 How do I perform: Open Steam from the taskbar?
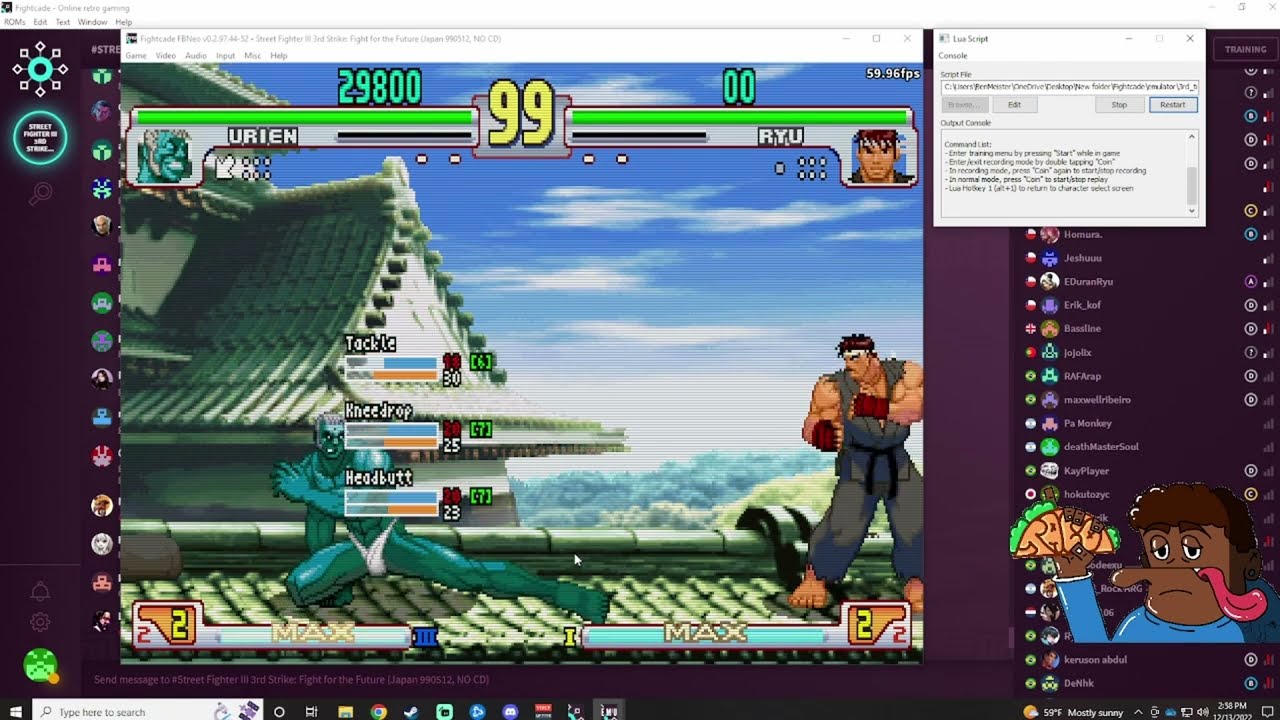tap(411, 711)
